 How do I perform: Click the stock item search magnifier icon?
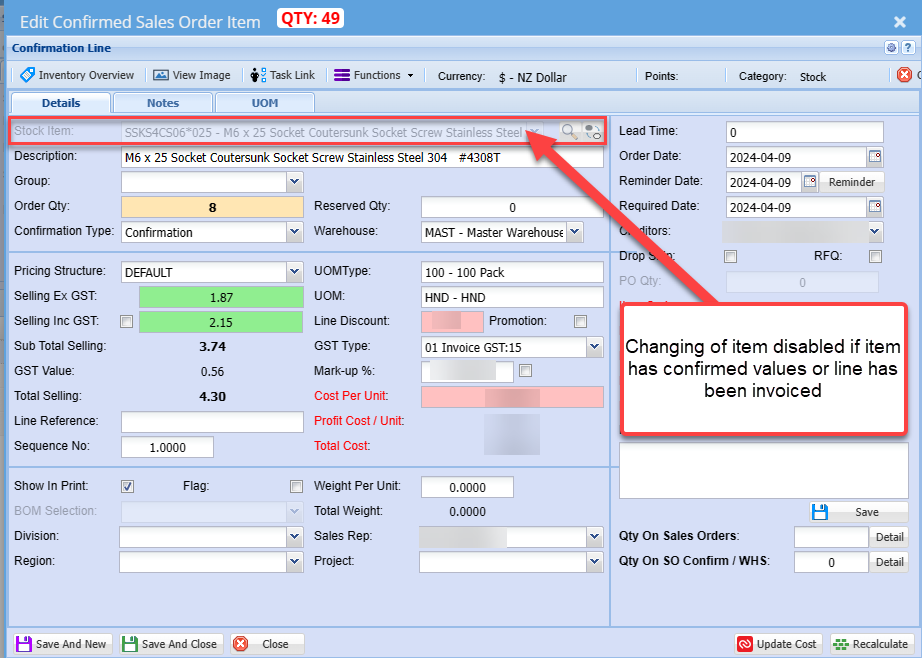pos(568,131)
